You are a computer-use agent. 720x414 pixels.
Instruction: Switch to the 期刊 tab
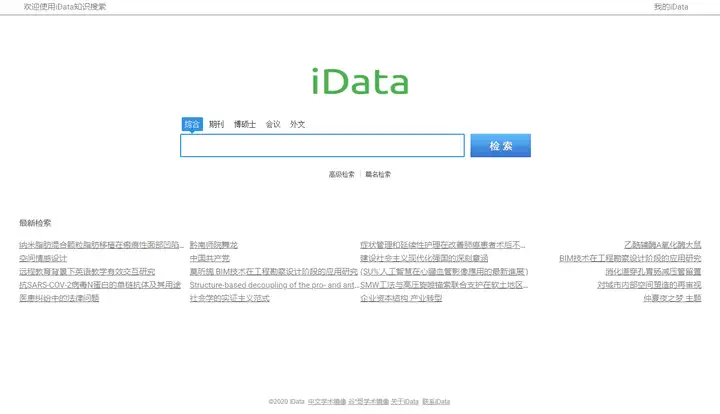coord(216,124)
